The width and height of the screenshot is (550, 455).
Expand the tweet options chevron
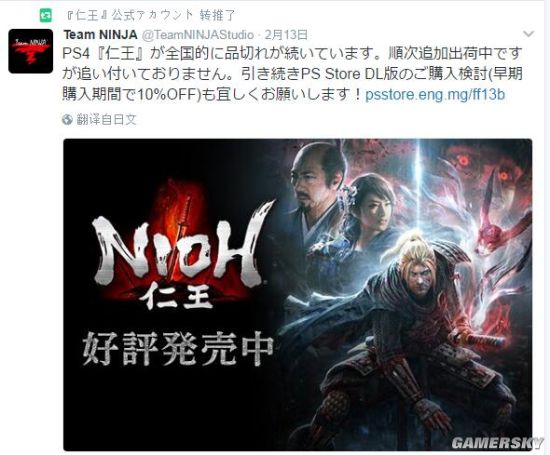pyautogui.click(x=528, y=34)
